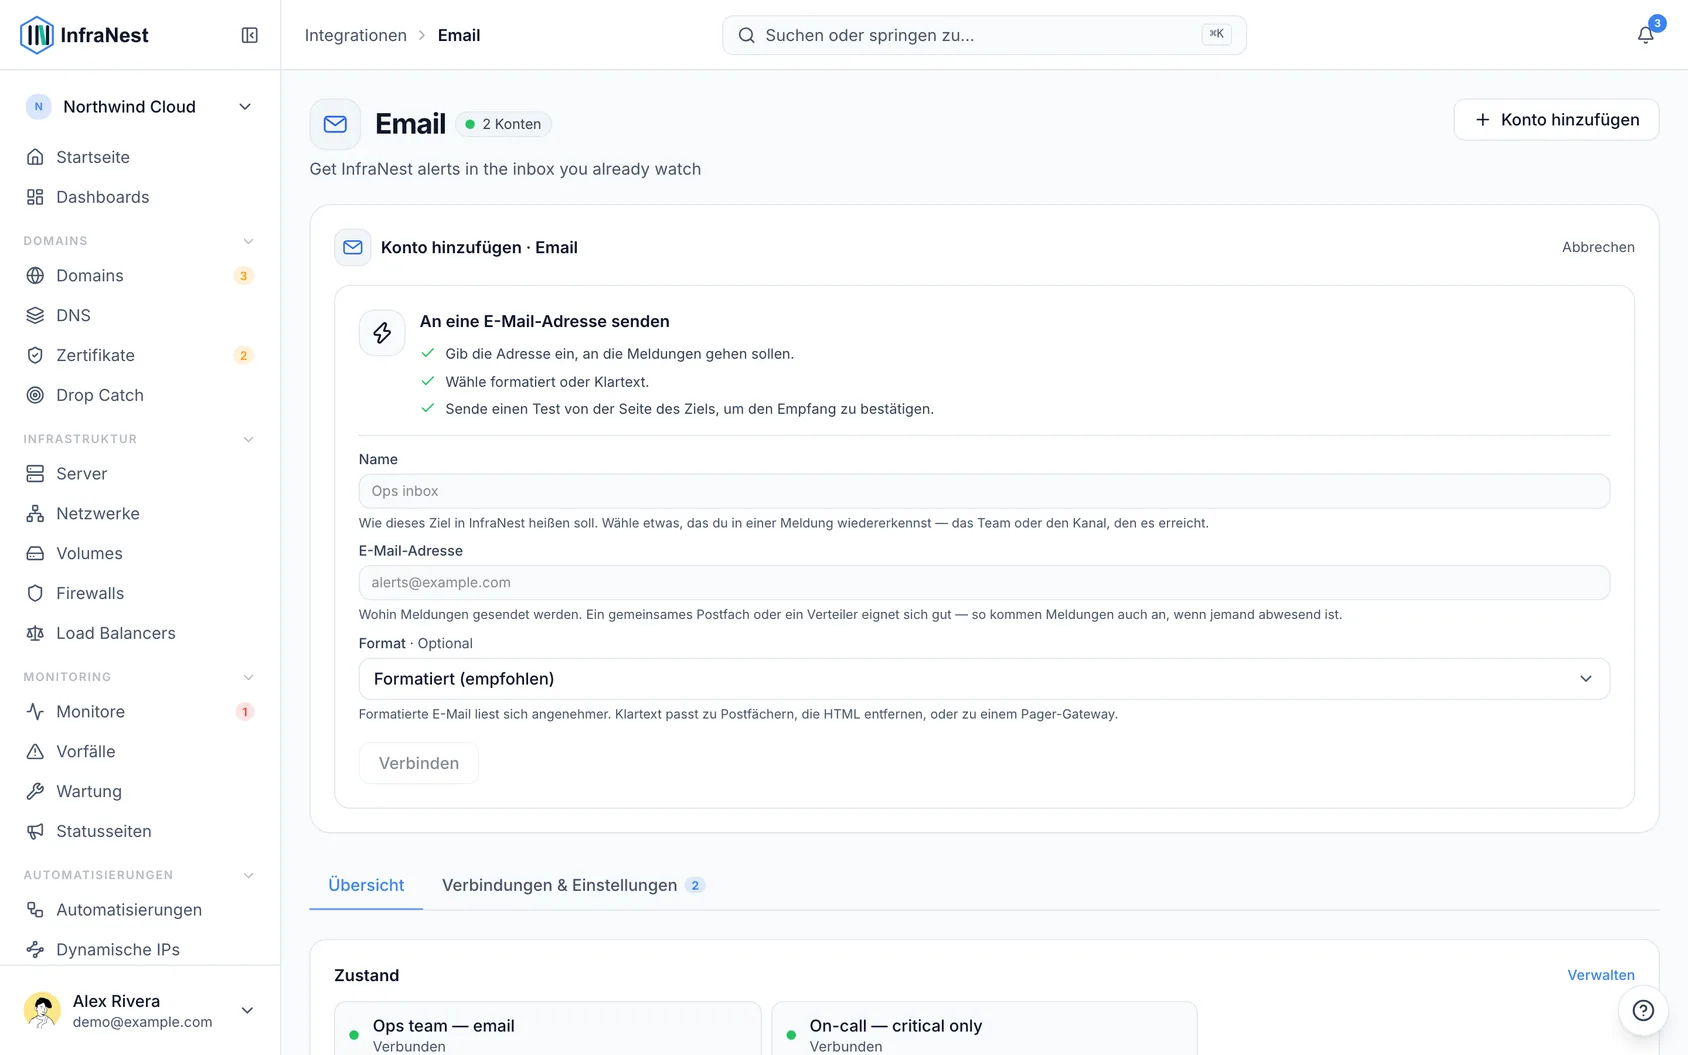Screen dimensions: 1688x1055
Task: Click the Verwalten link in the Zustand card
Action: (x=1601, y=975)
